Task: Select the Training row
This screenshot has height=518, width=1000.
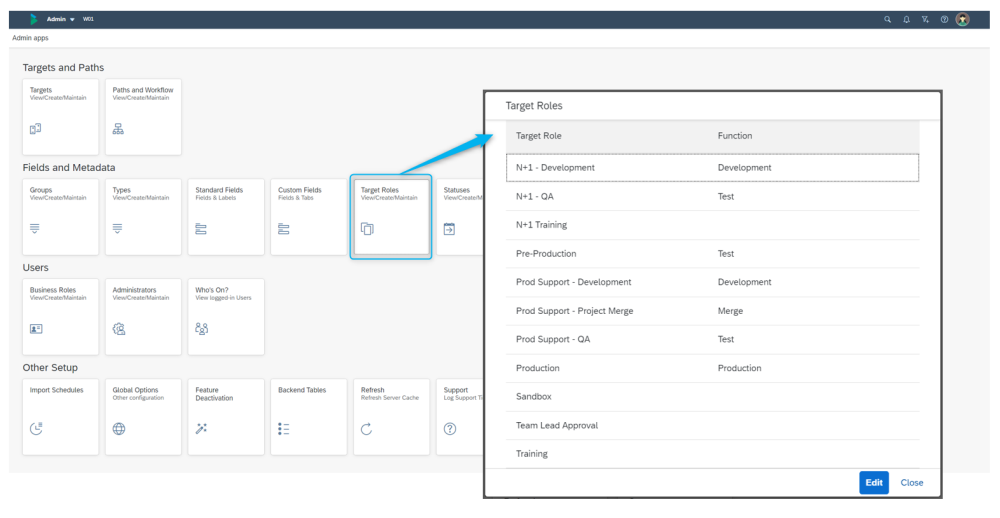Action: pyautogui.click(x=712, y=454)
